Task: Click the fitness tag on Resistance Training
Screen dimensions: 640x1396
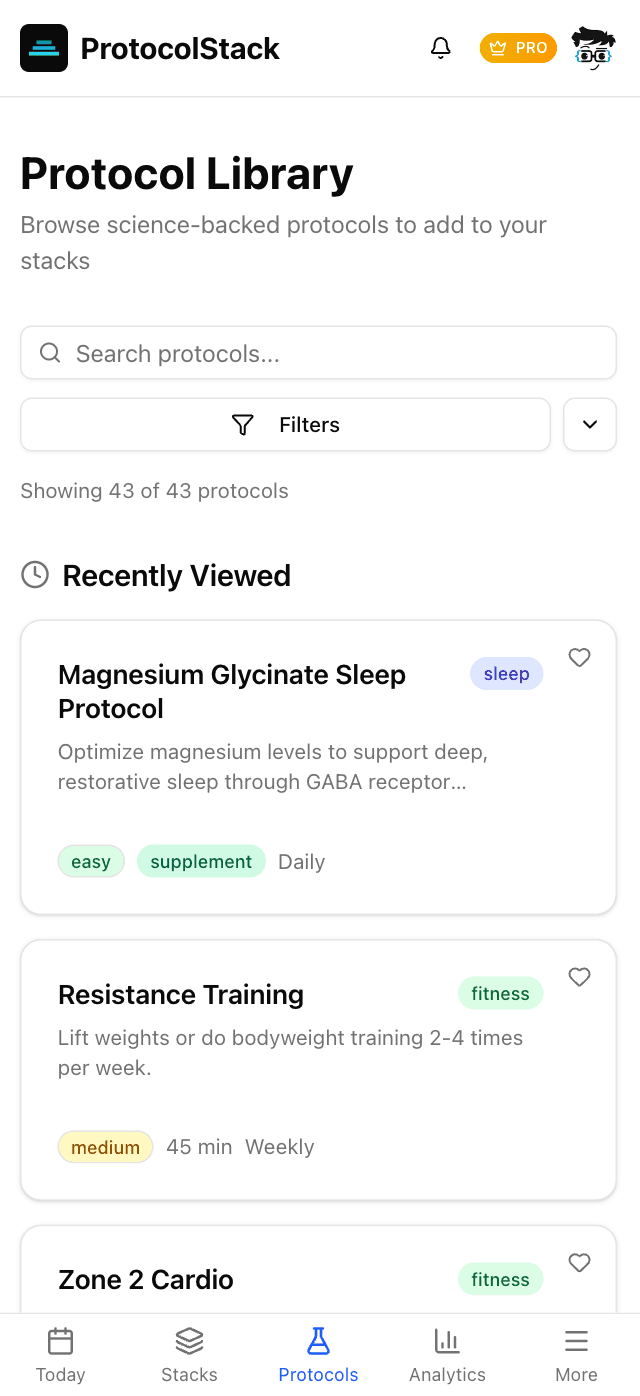Action: (x=500, y=993)
